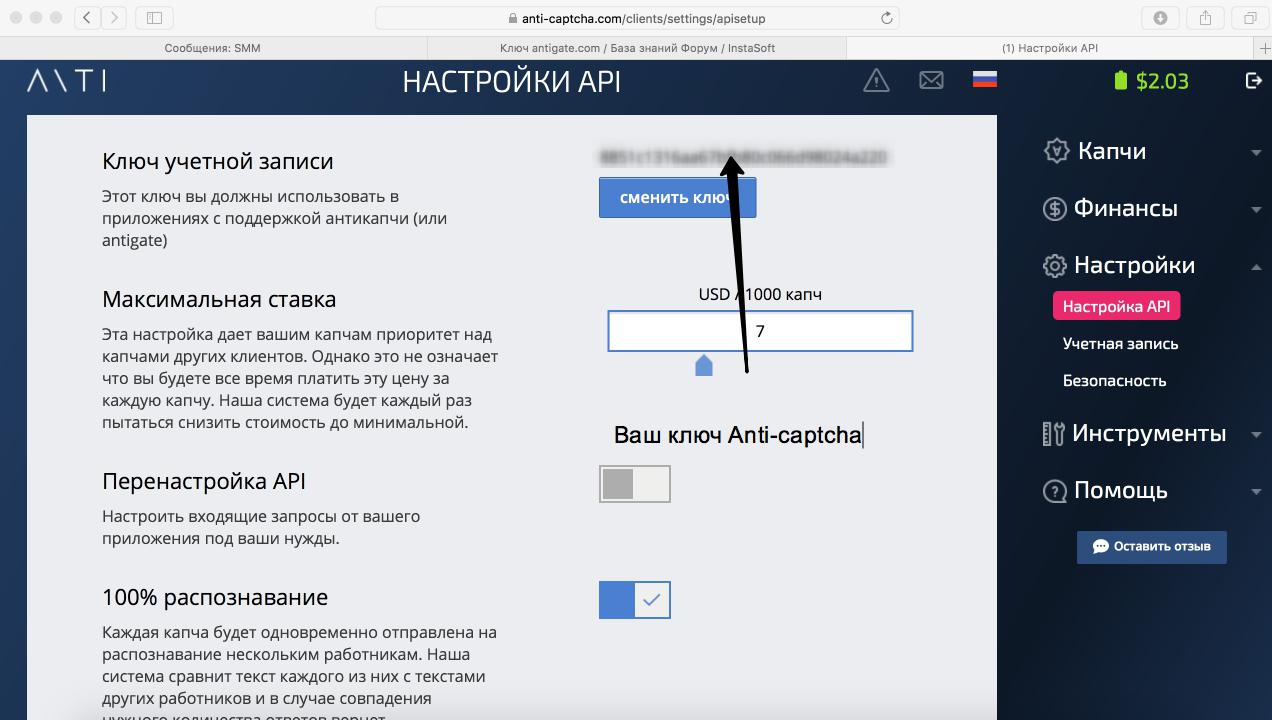Screen dimensions: 1272x720
Task: Collapse the Настройки menu arrow
Action: coord(1256,266)
